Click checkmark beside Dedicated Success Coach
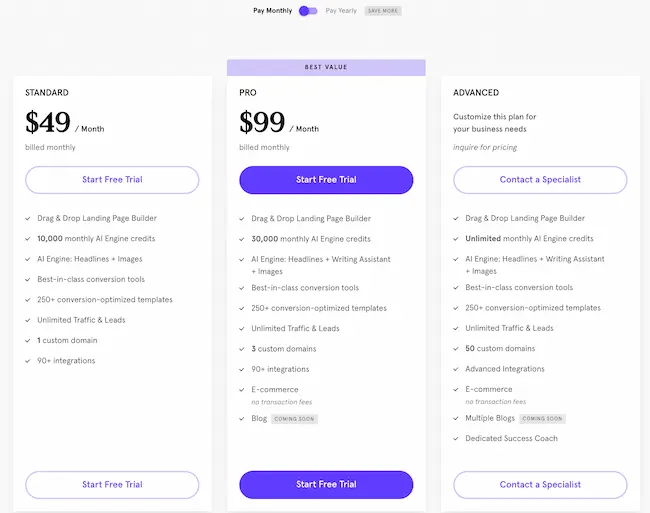The image size is (650, 513). coord(456,439)
